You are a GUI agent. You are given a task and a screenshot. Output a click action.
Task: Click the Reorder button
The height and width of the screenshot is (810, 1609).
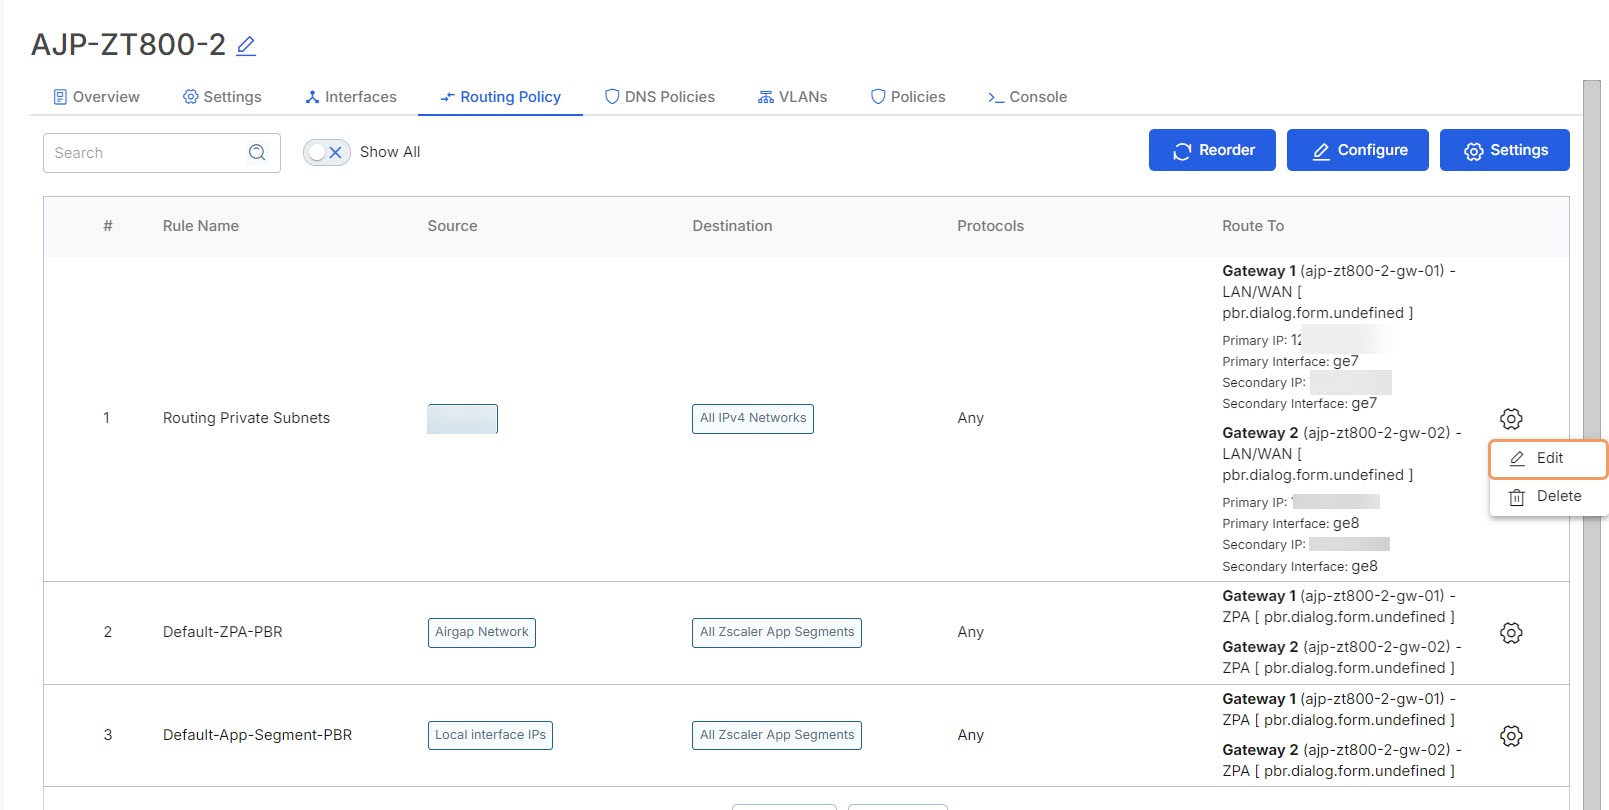pyautogui.click(x=1212, y=150)
